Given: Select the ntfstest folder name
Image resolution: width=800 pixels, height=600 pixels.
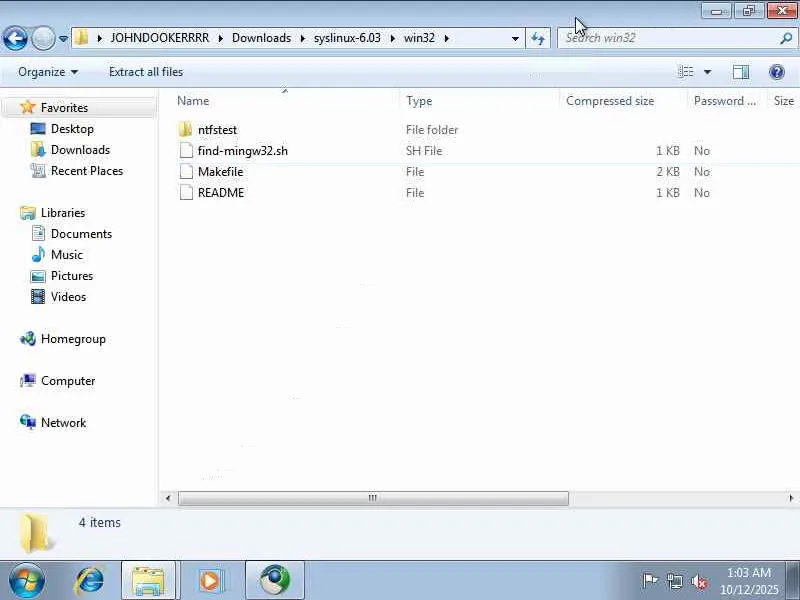Looking at the screenshot, I should point(217,130).
